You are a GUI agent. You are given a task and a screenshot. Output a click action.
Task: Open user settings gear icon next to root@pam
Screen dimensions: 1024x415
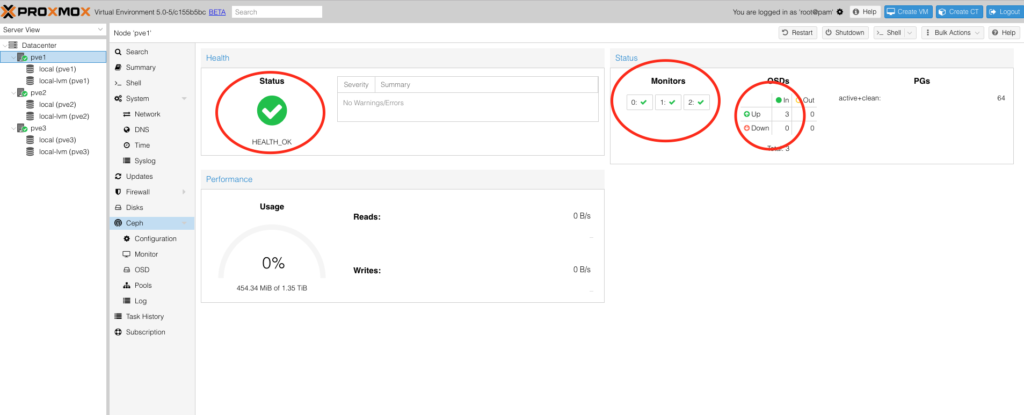click(839, 12)
